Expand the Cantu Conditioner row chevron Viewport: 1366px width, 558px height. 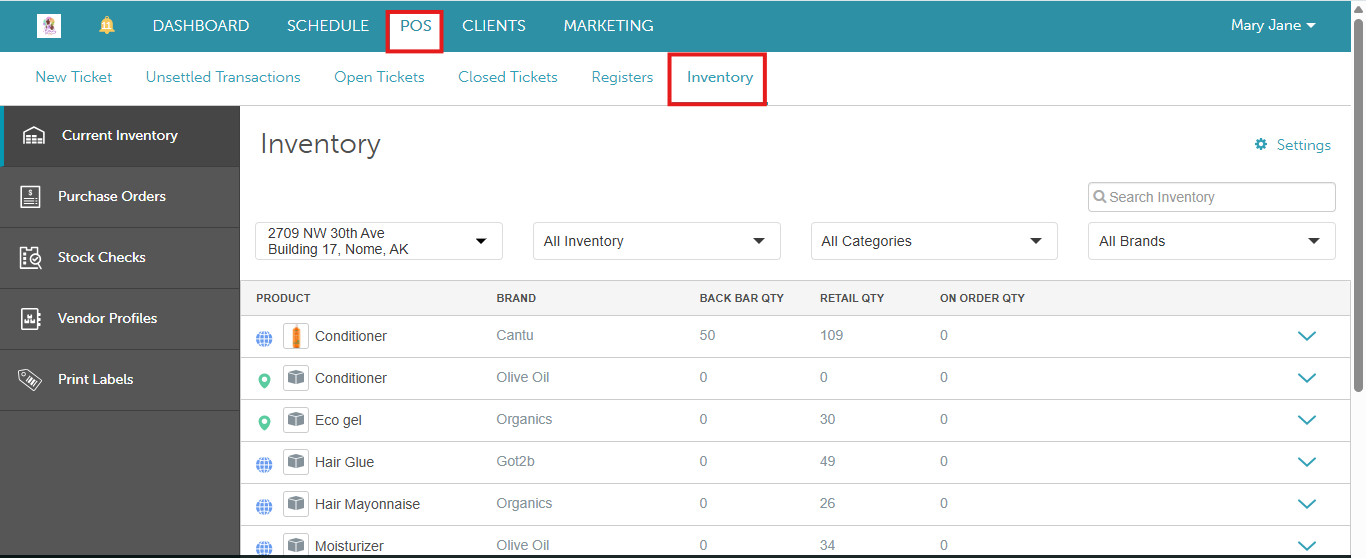point(1306,336)
